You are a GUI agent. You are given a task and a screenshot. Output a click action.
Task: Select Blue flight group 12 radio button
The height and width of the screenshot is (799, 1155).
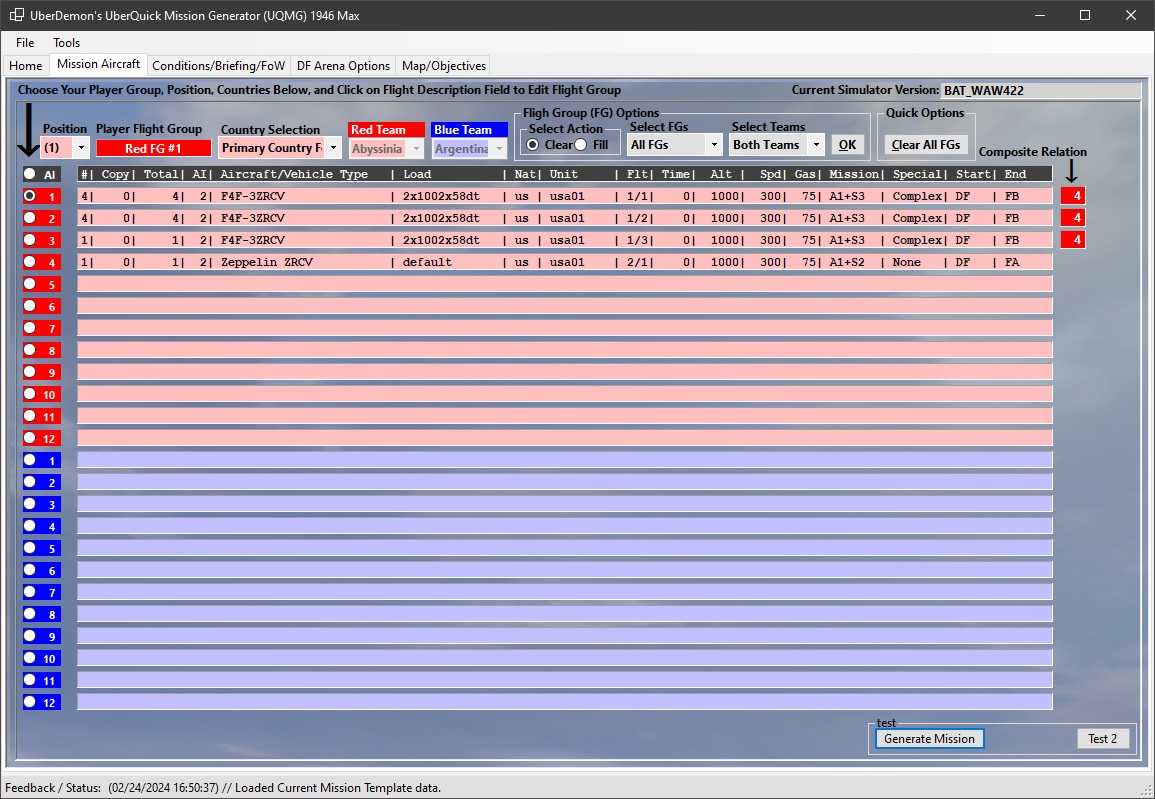point(29,702)
